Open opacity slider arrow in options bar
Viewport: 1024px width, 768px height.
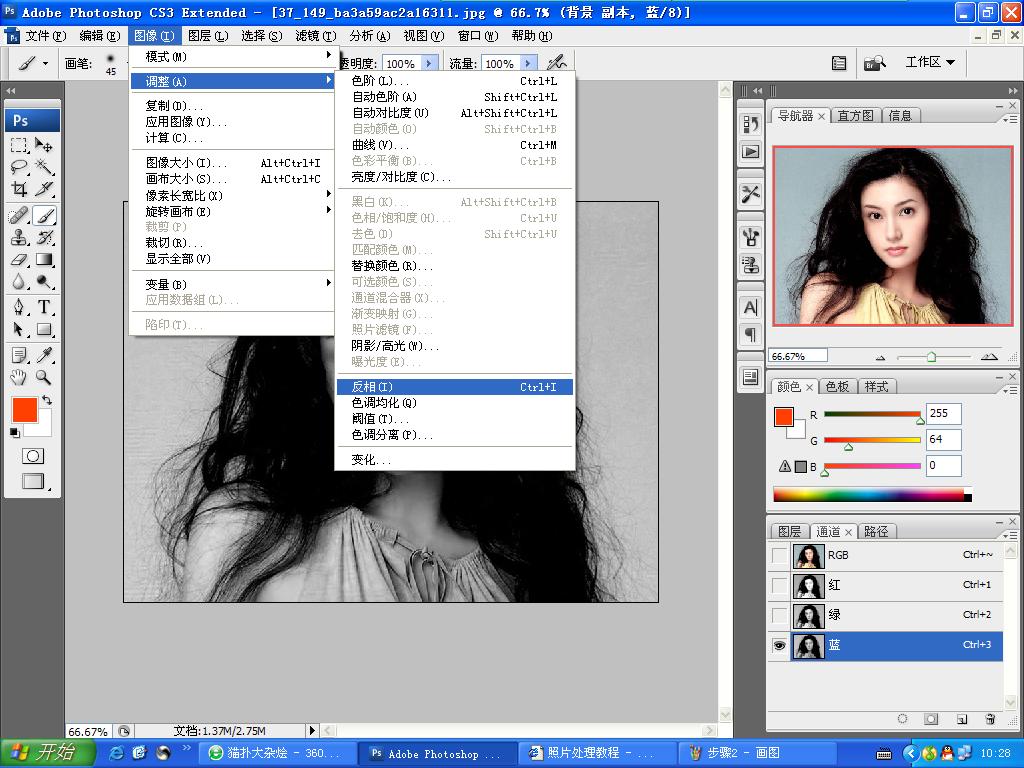point(428,63)
